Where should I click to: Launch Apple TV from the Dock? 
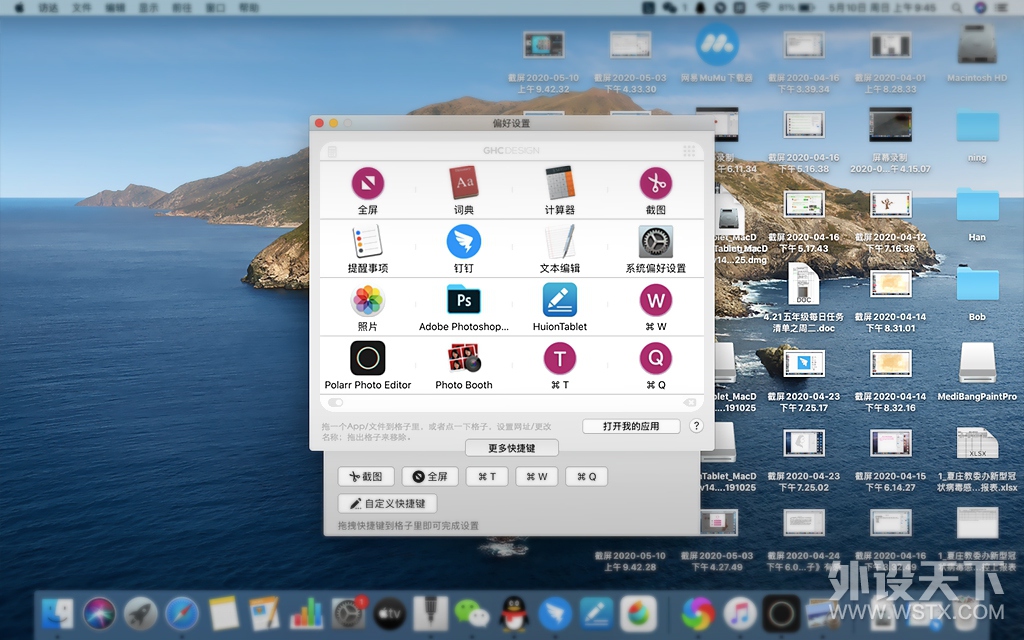click(x=389, y=614)
